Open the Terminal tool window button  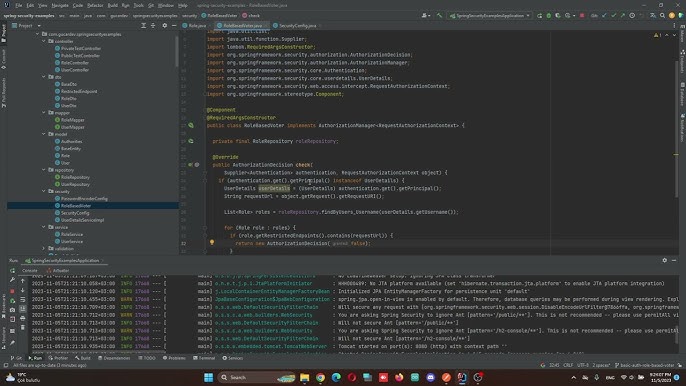tap(204, 358)
